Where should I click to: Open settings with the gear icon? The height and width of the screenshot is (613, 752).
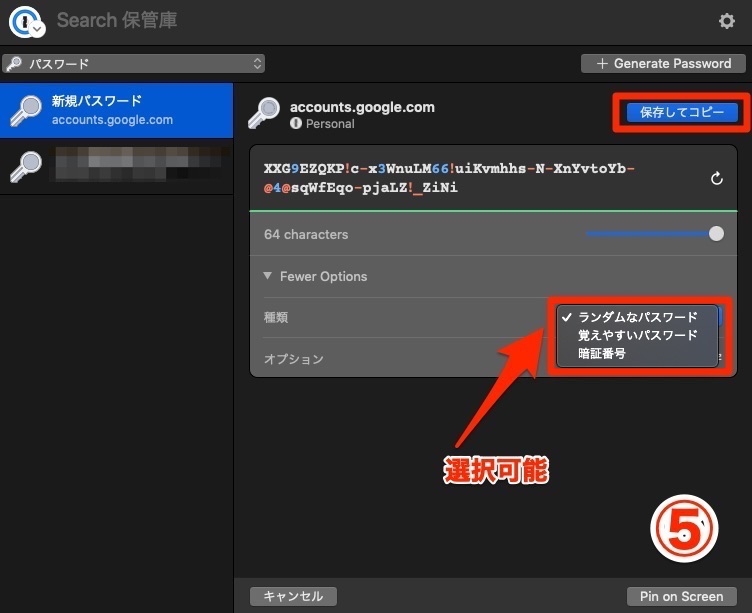727,21
